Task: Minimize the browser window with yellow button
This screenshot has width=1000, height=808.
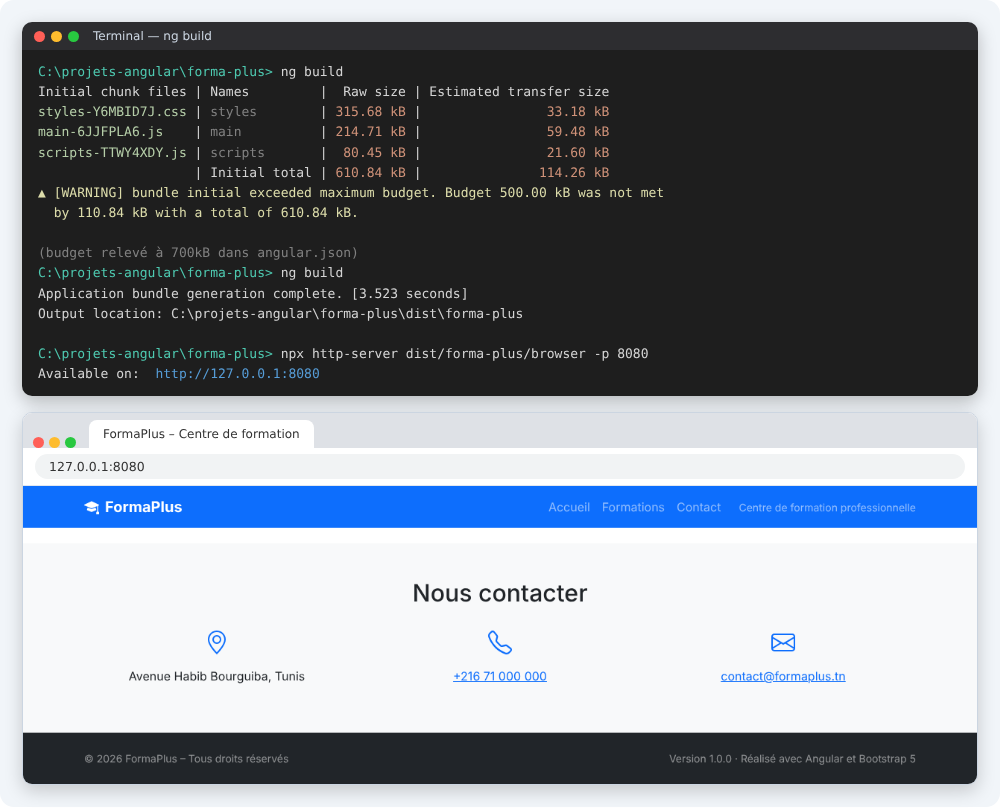Action: 54,443
